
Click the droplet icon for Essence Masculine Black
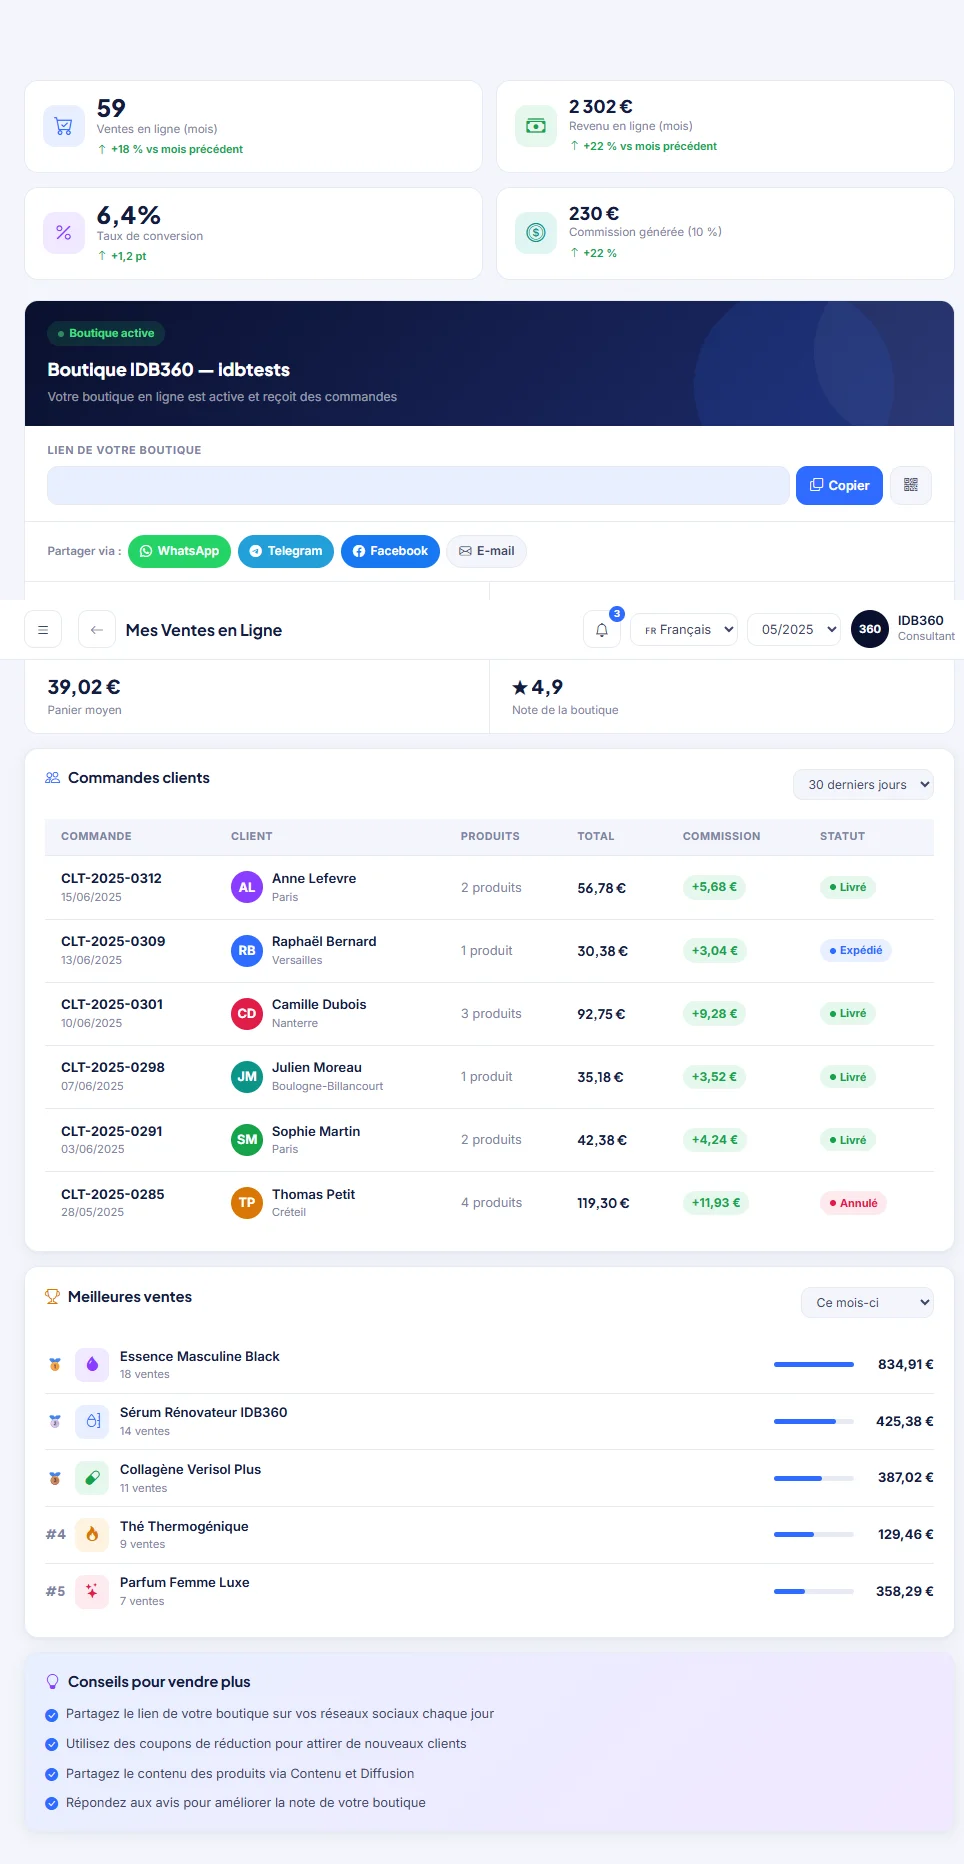click(92, 1364)
